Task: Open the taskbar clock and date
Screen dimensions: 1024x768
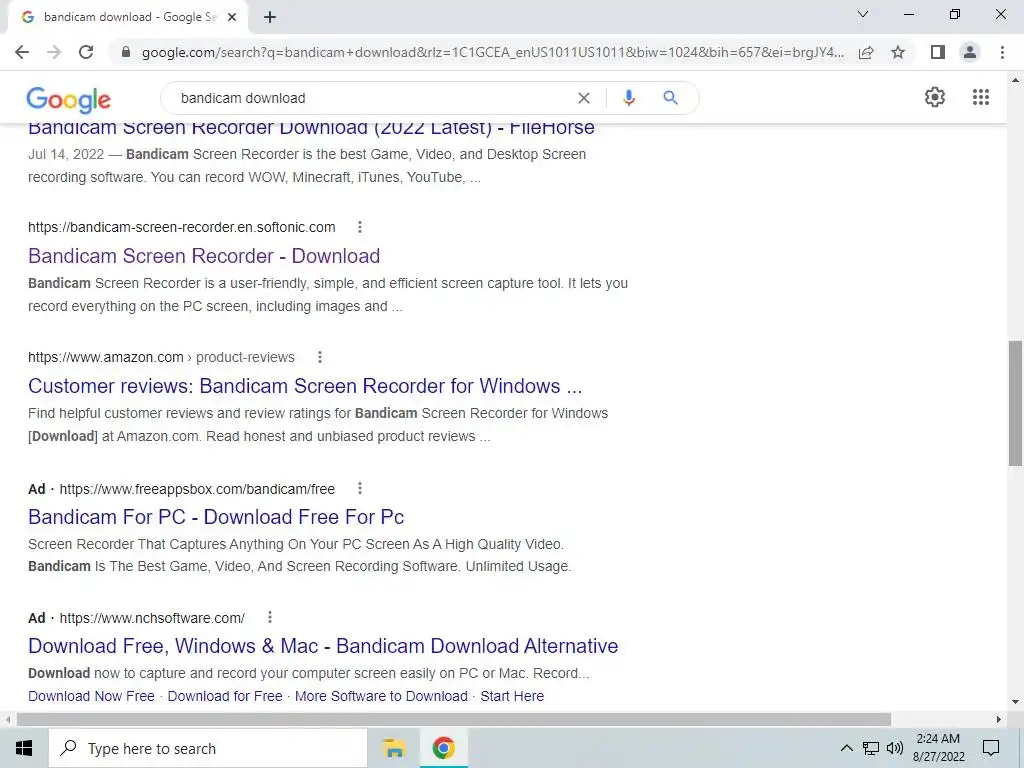Action: 938,748
